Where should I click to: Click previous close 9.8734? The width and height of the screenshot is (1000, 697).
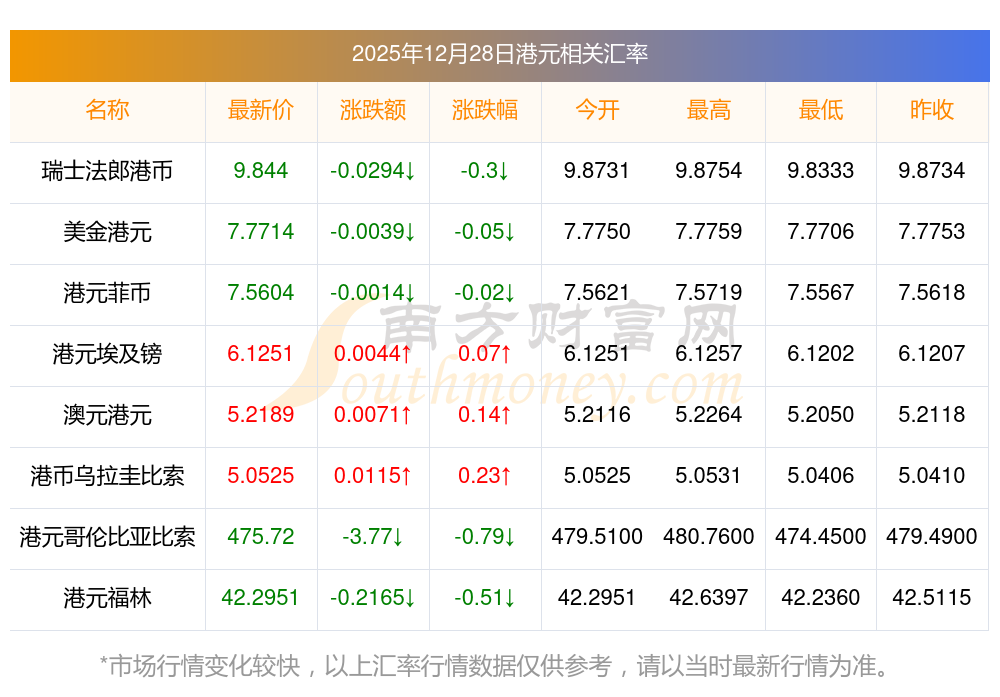(x=932, y=170)
